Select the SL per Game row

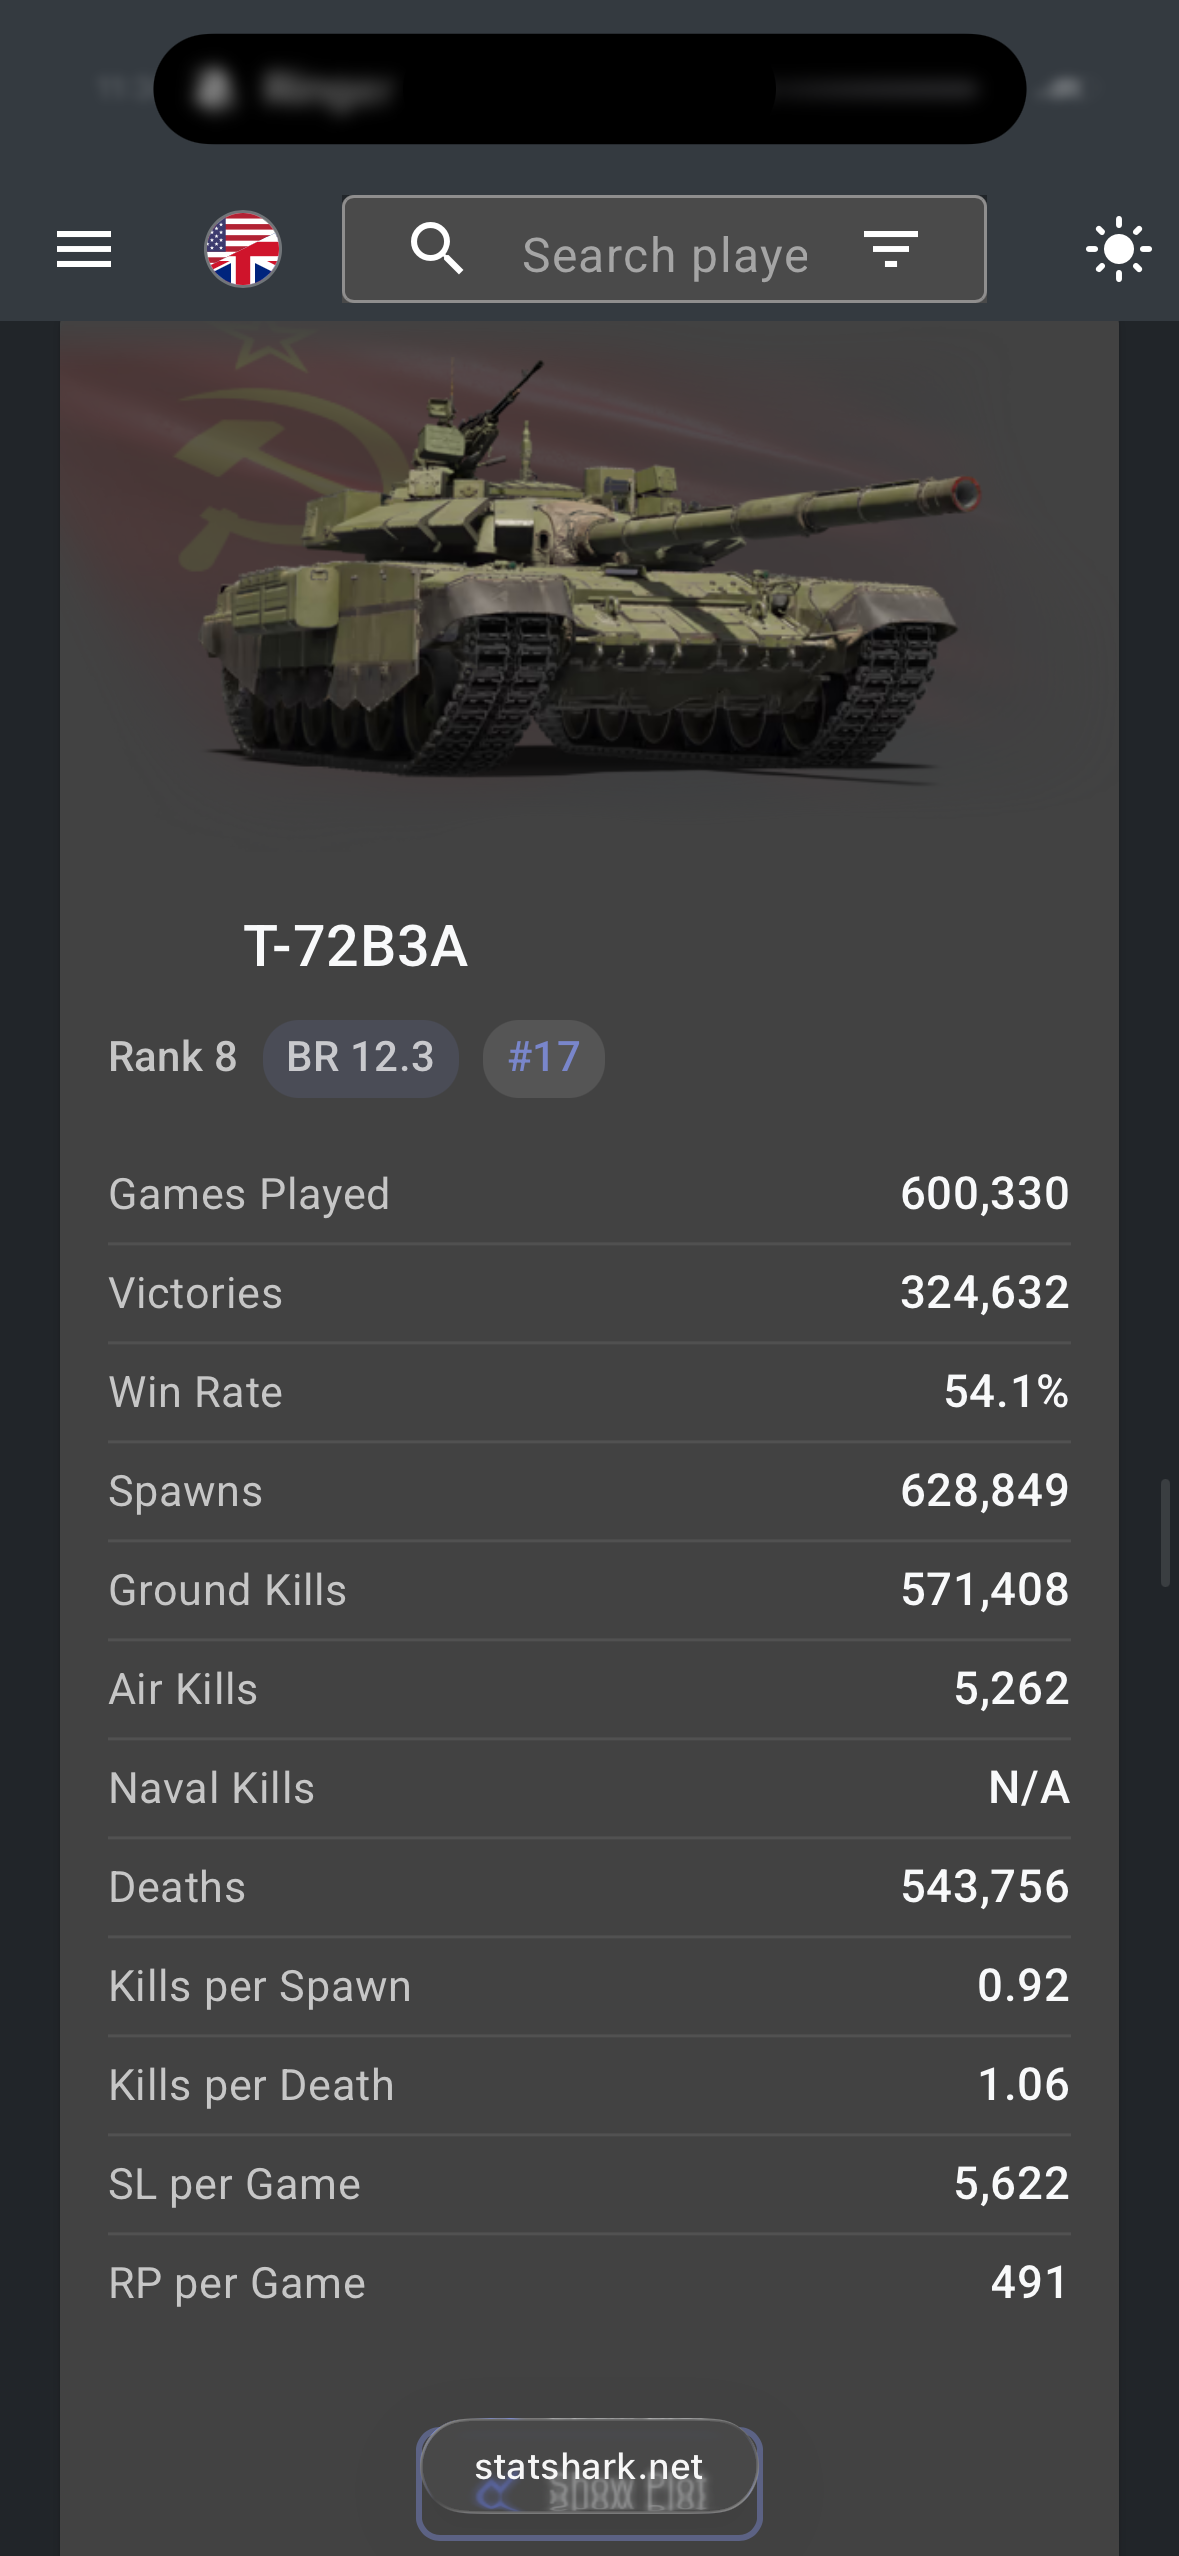point(589,2184)
